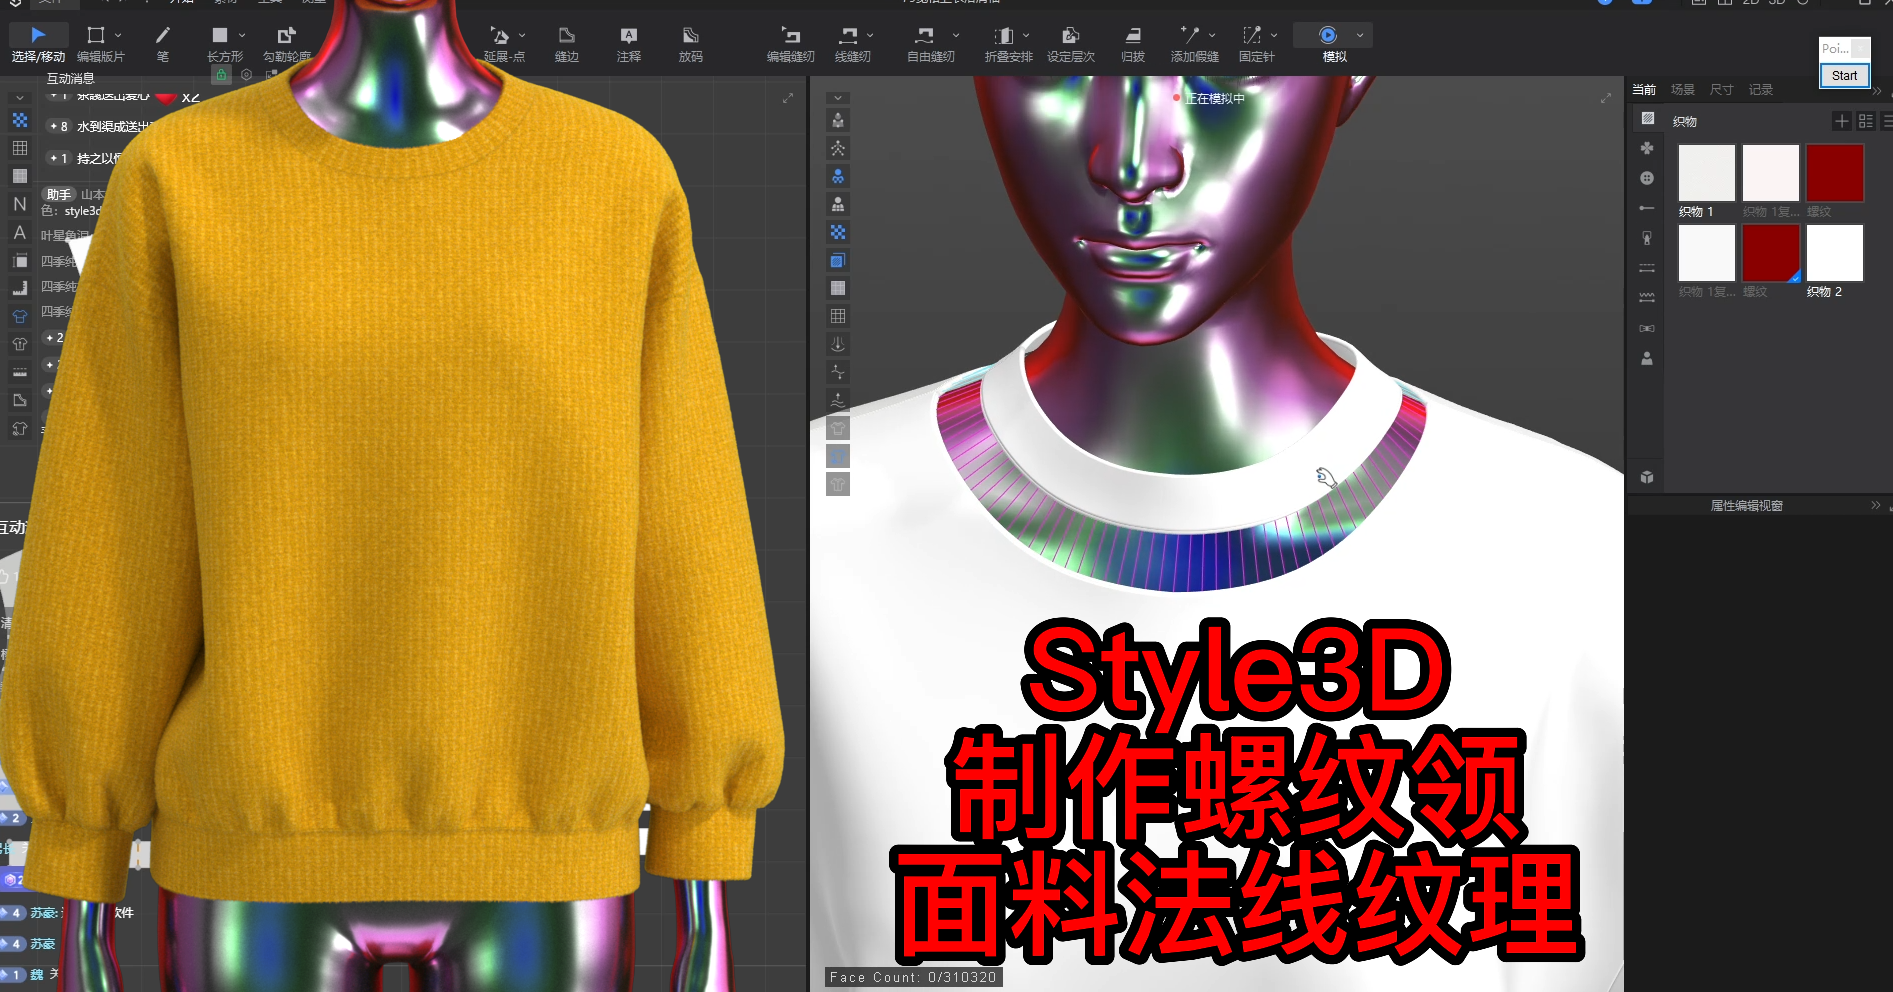Start the 模拟 simulate play button

pos(1328,35)
